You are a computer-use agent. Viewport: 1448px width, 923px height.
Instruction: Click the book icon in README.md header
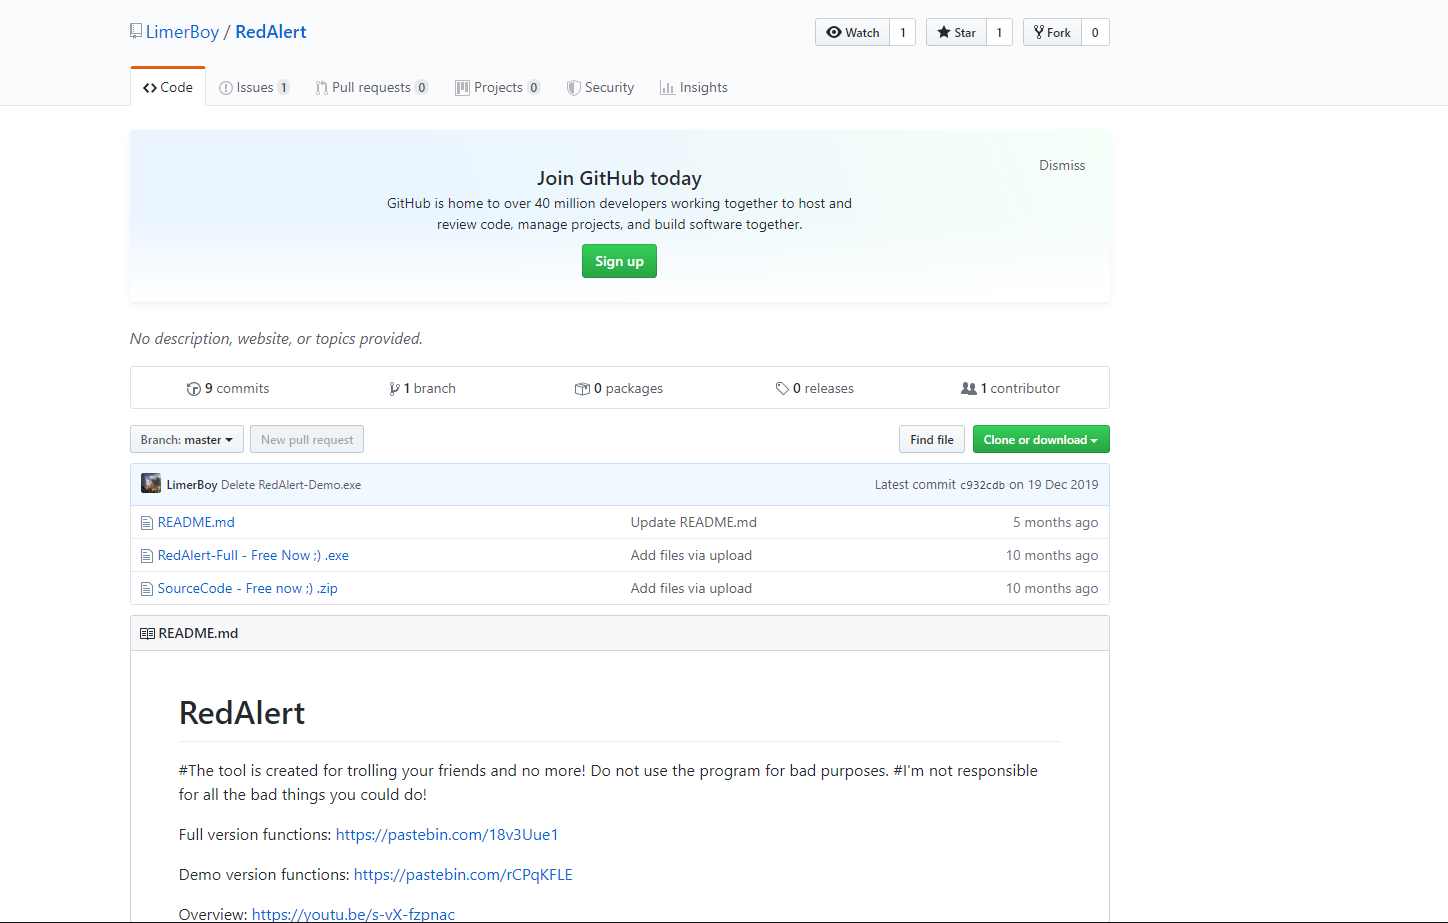click(147, 634)
